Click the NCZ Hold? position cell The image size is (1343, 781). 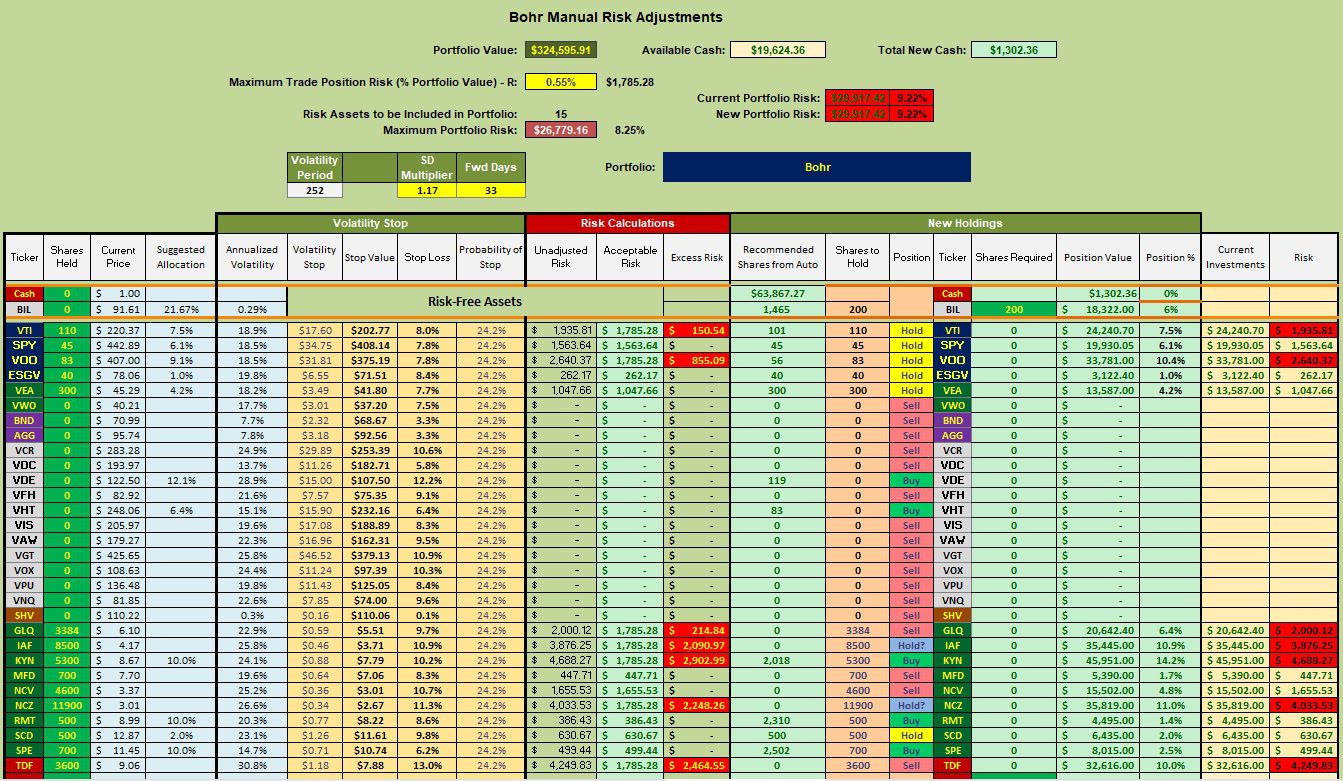click(x=911, y=705)
